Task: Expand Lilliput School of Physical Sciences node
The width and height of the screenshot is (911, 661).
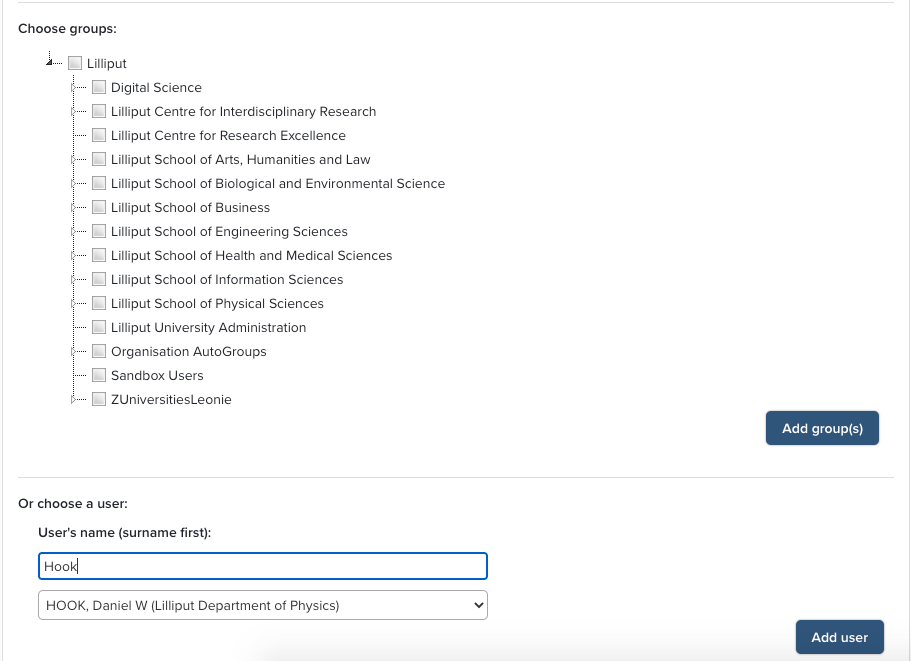Action: coord(73,303)
